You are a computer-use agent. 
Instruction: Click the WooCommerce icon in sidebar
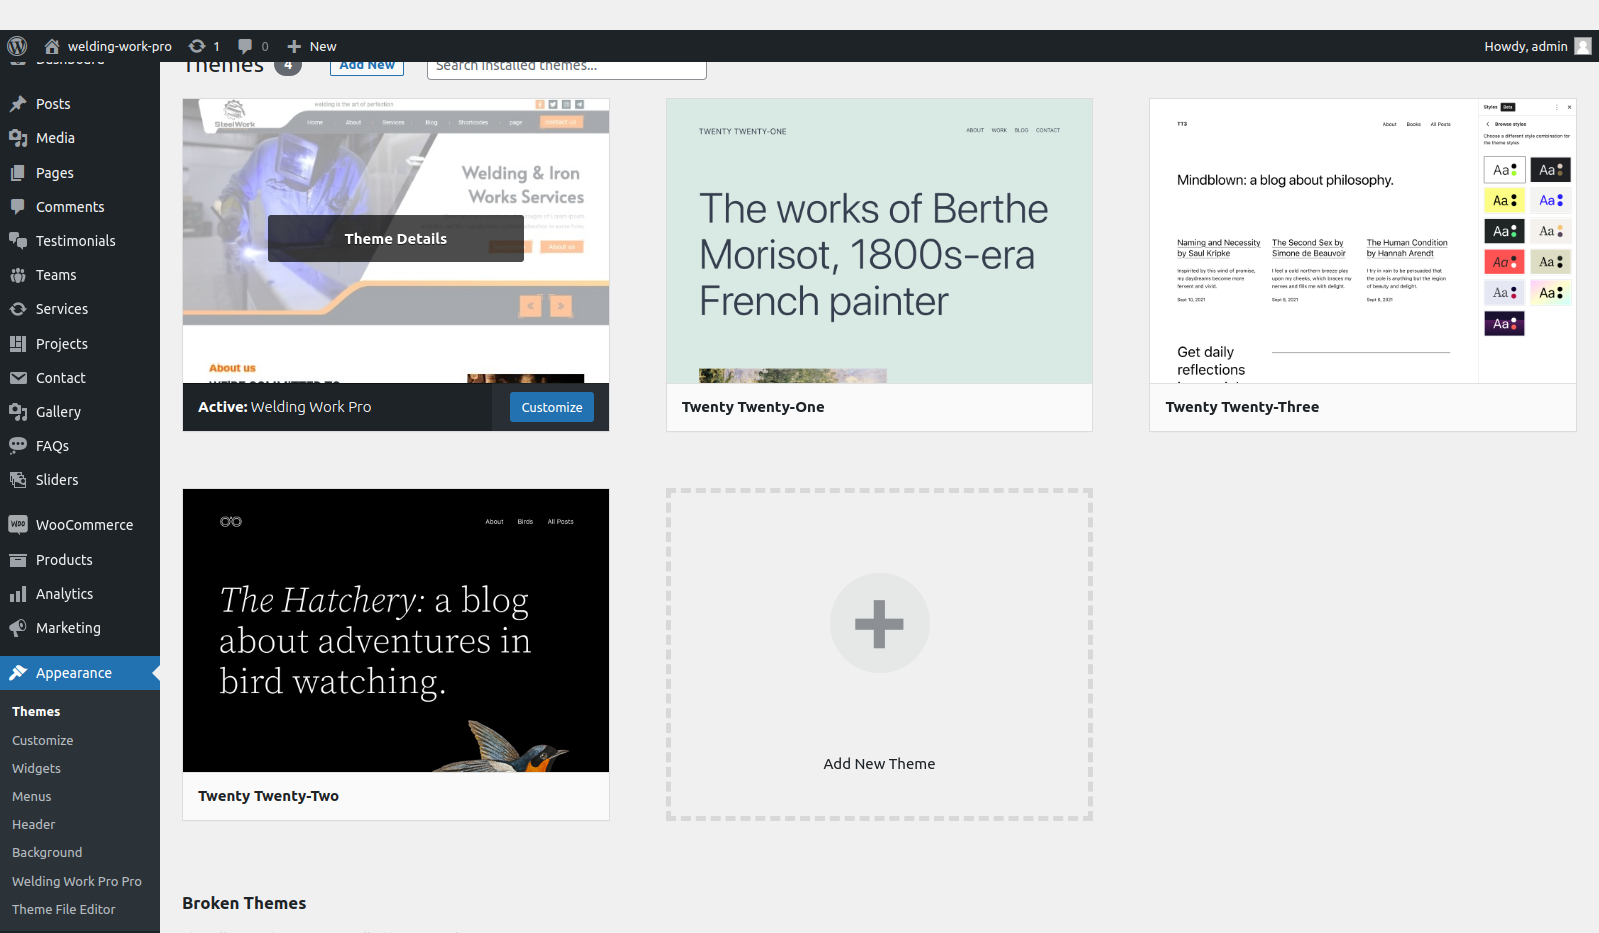pyautogui.click(x=18, y=525)
